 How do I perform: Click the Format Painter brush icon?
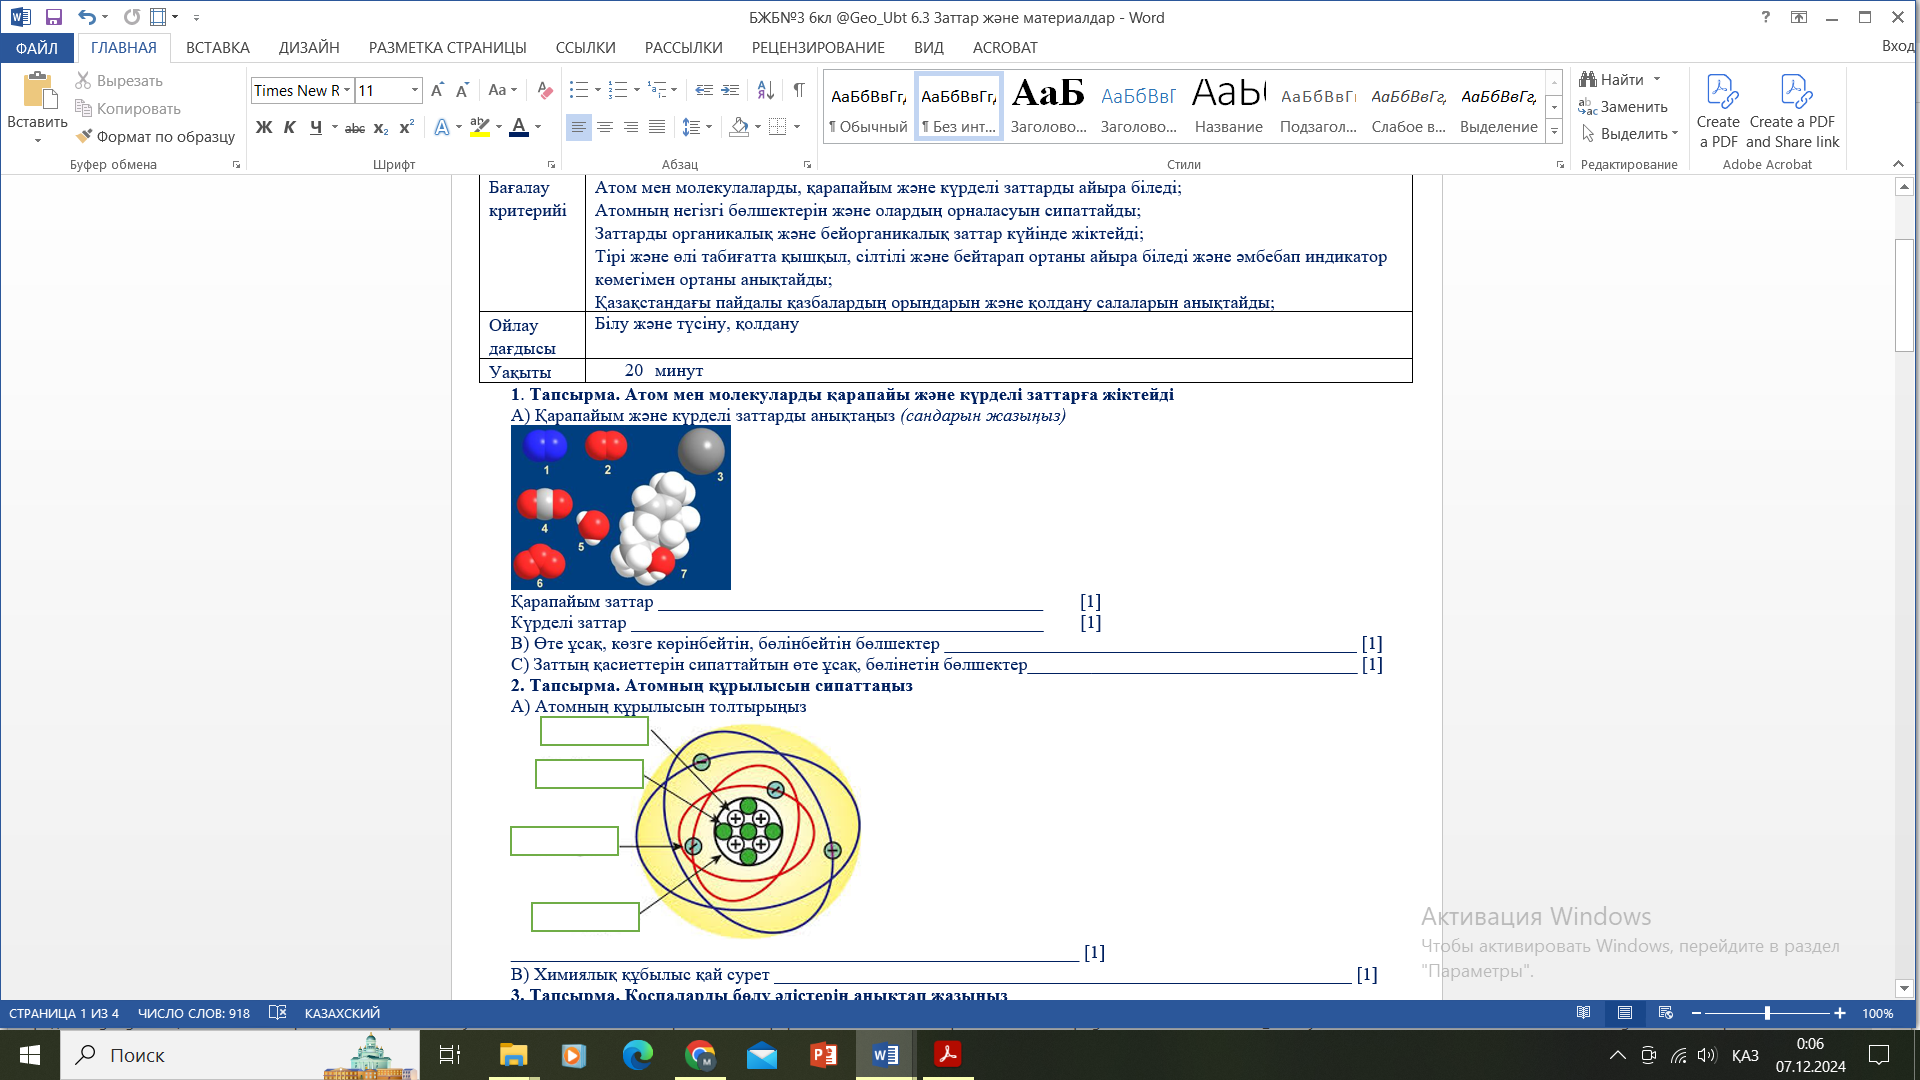coord(85,136)
